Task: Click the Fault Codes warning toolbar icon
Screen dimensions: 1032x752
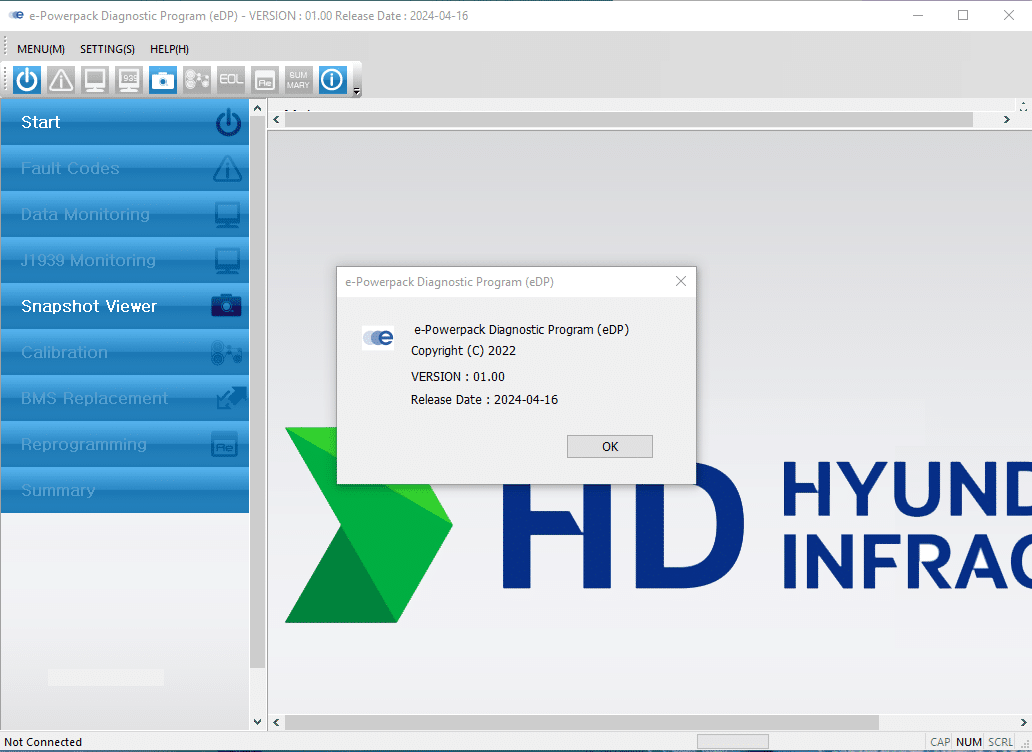Action: [61, 80]
